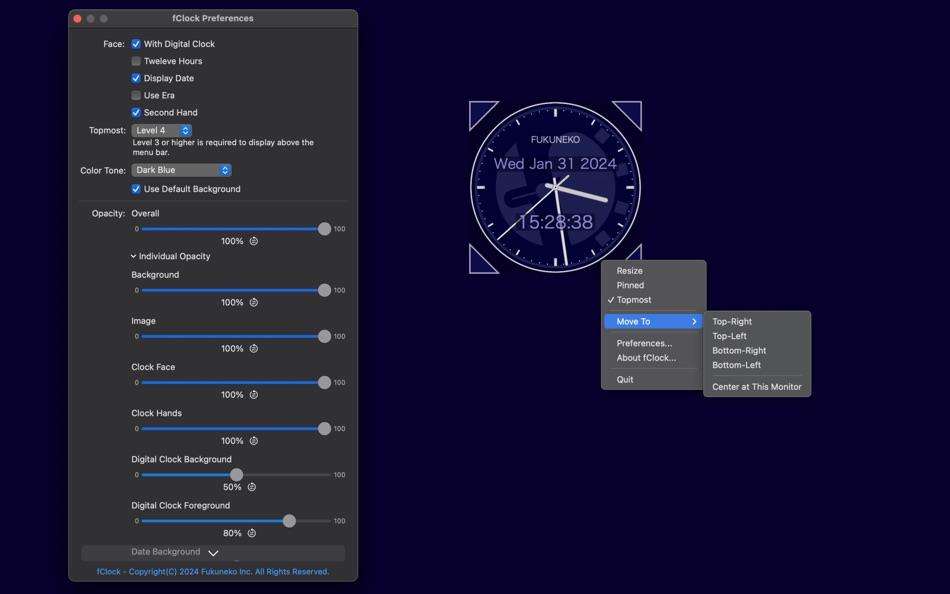Image resolution: width=950 pixels, height=594 pixels.
Task: Reset the Digital Clock Background opacity icon
Action: pyautogui.click(x=252, y=487)
